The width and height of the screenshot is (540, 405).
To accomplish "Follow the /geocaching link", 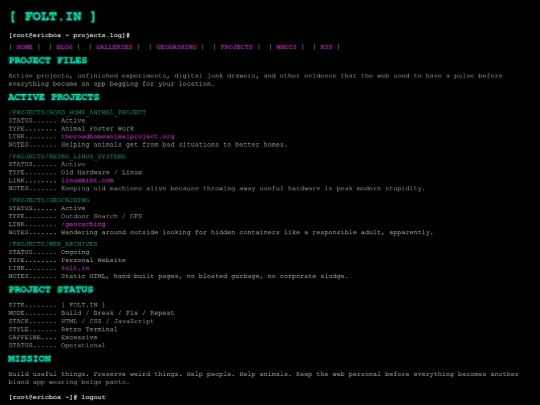I will click(x=83, y=224).
